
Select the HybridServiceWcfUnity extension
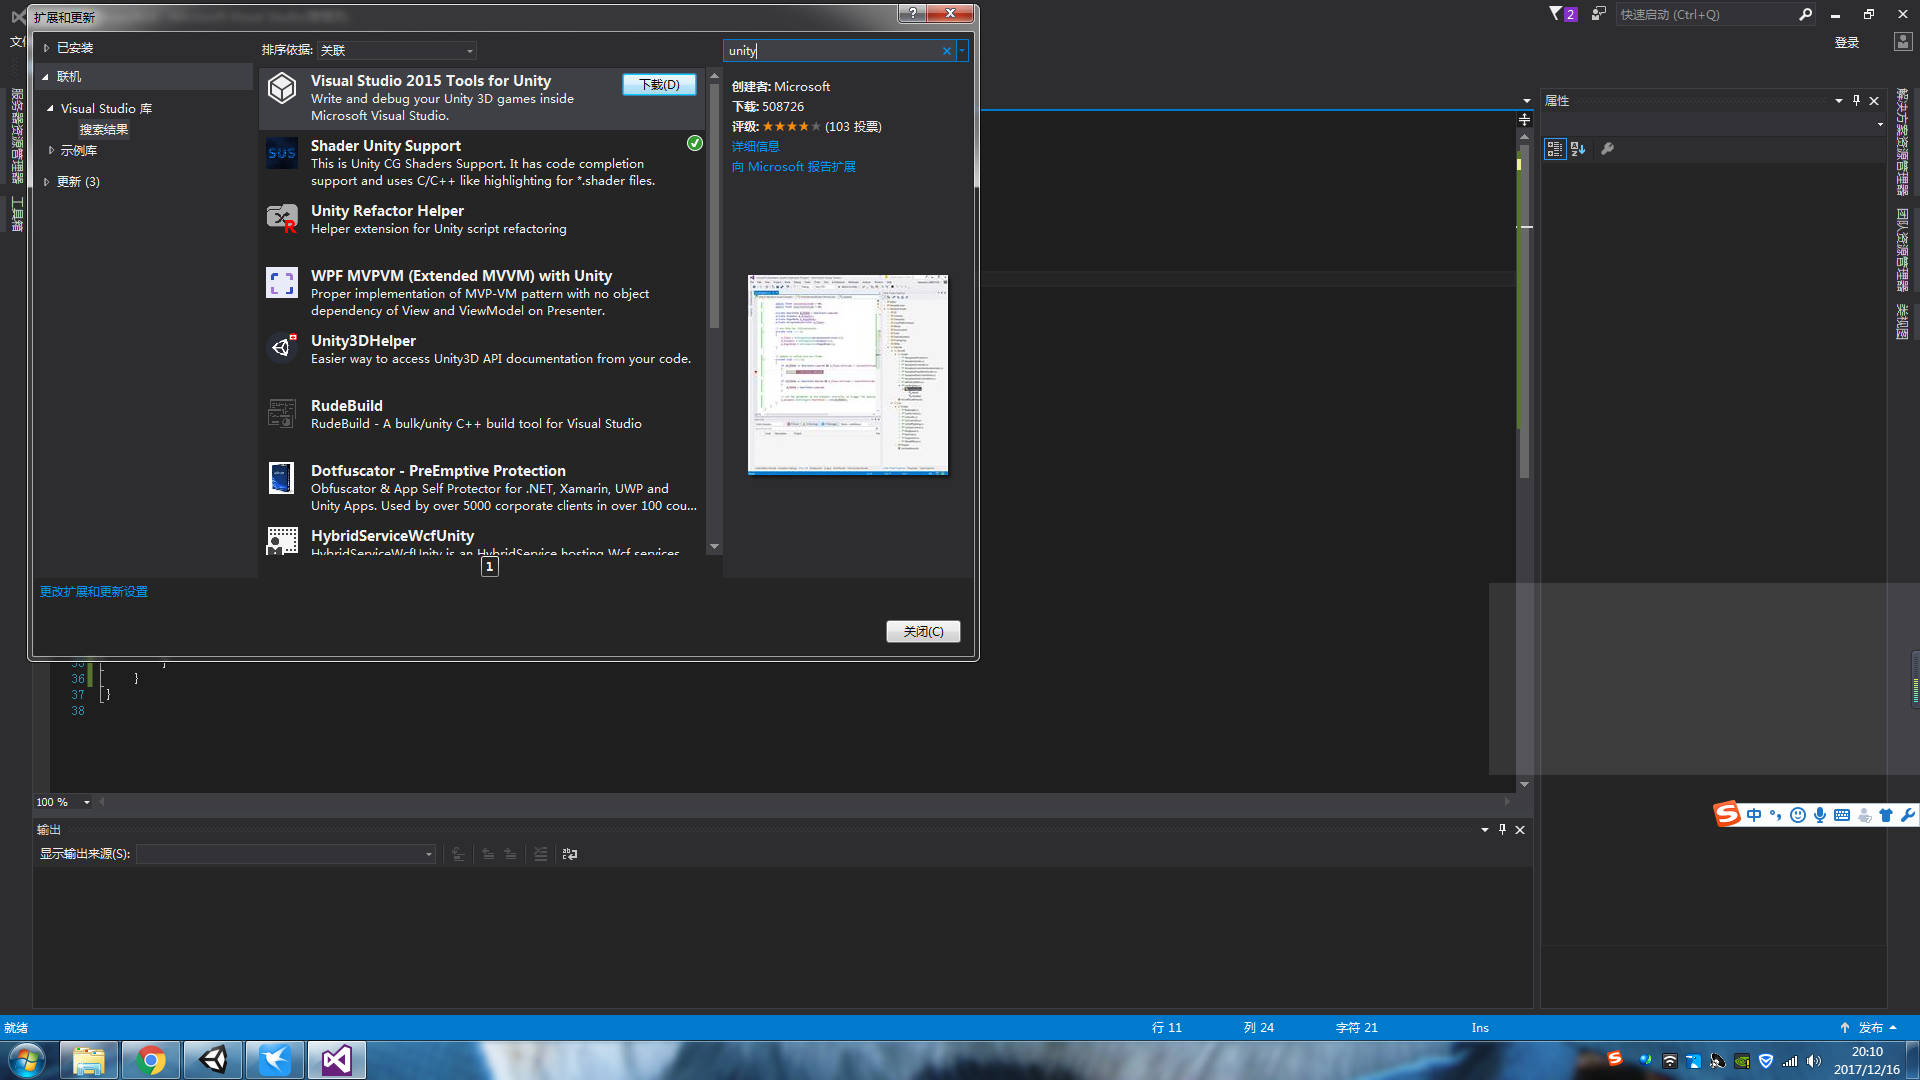pos(482,541)
